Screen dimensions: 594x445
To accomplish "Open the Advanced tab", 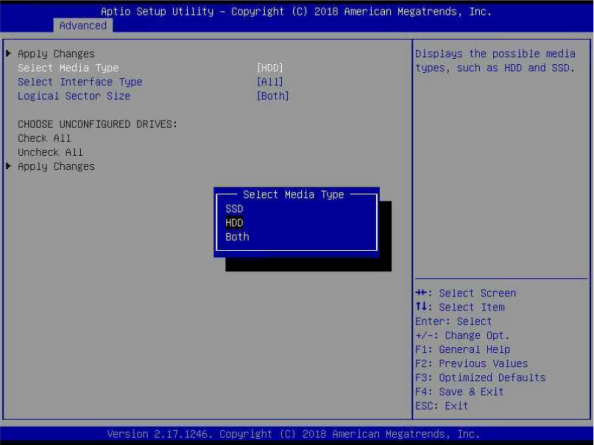I will tap(83, 26).
